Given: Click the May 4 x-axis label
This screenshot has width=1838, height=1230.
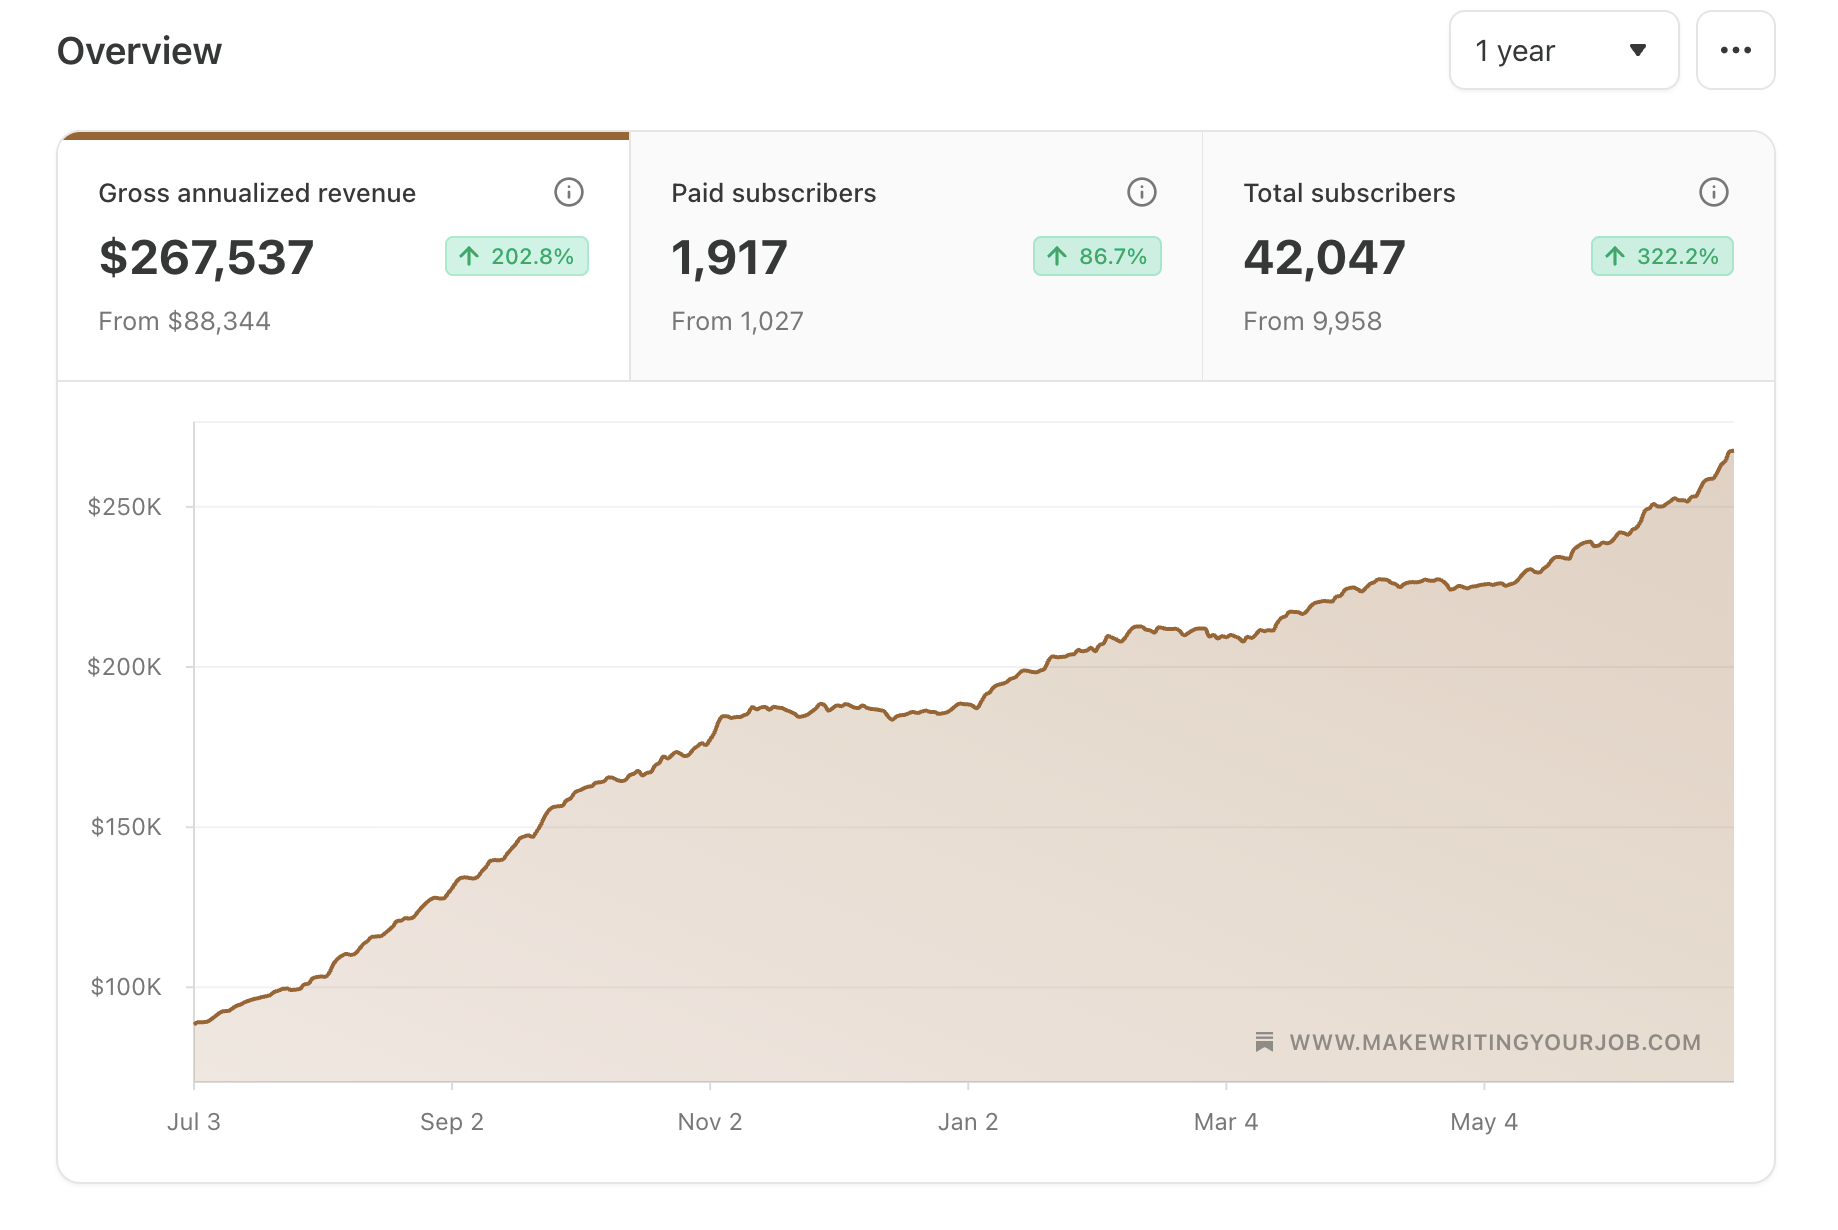Looking at the screenshot, I should coord(1483,1122).
